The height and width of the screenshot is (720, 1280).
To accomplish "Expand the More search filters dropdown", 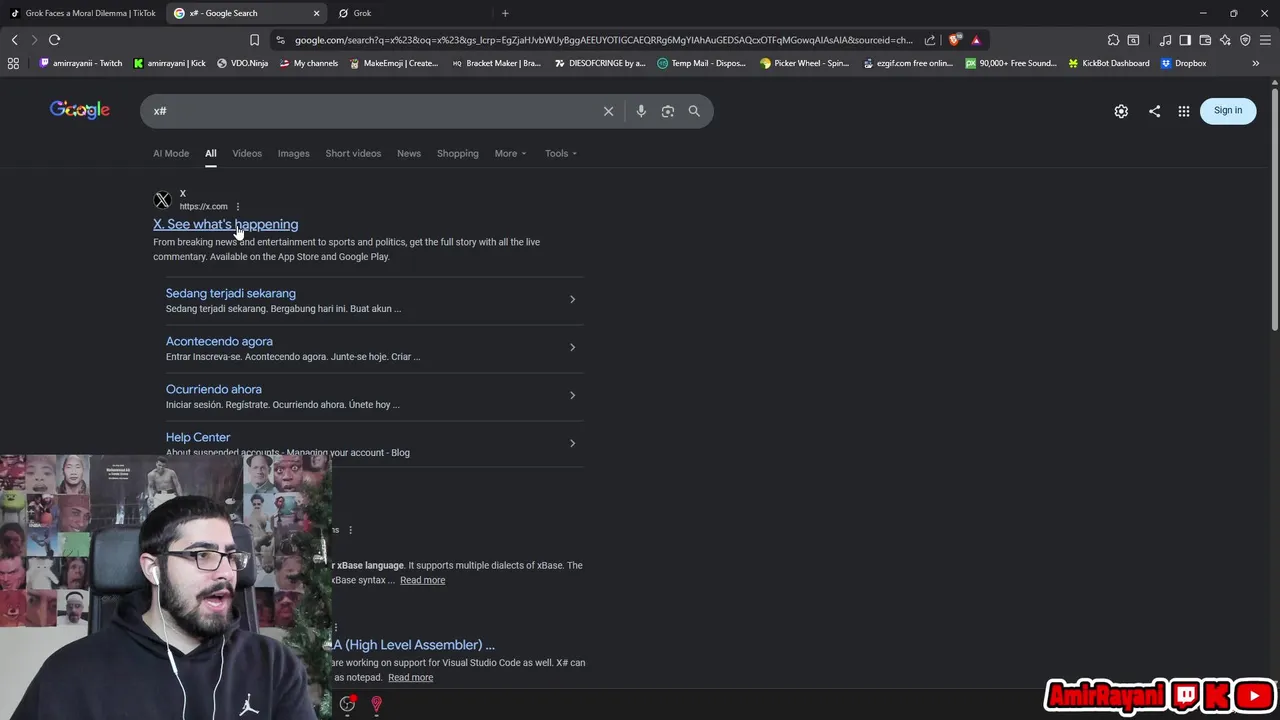I will 510,153.
